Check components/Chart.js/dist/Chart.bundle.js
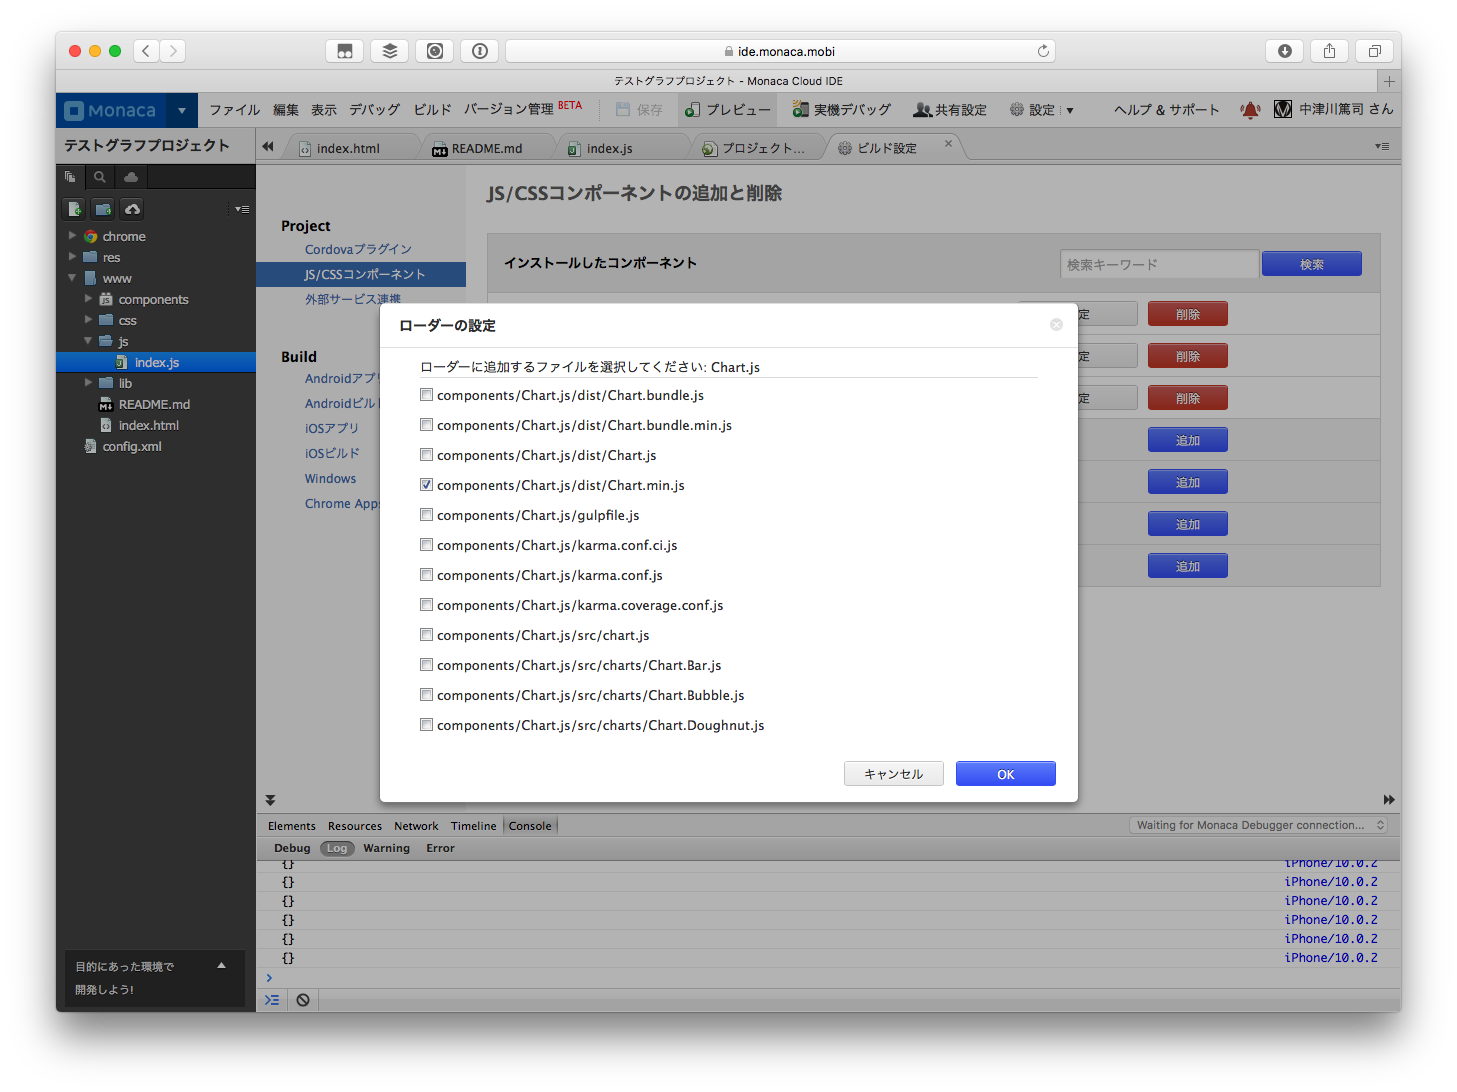1457x1092 pixels. [x=426, y=394]
